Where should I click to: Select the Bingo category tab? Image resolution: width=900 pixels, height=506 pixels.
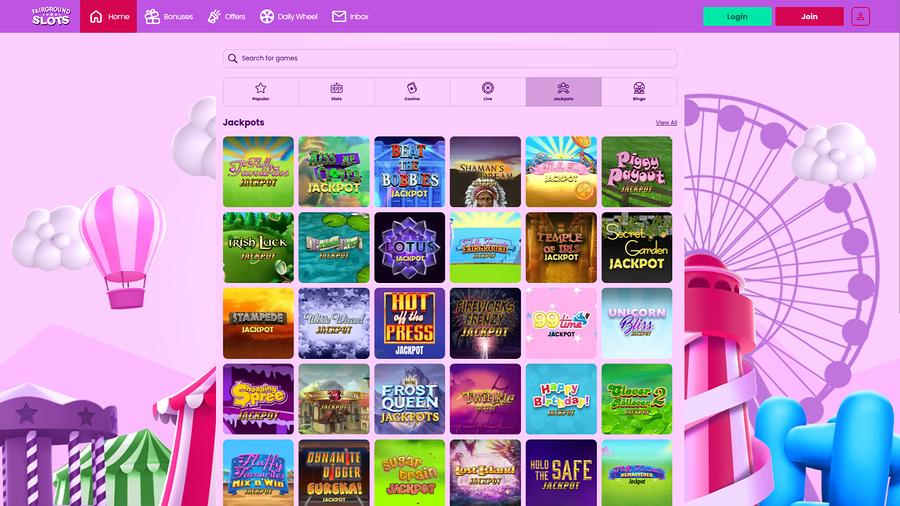pyautogui.click(x=639, y=92)
